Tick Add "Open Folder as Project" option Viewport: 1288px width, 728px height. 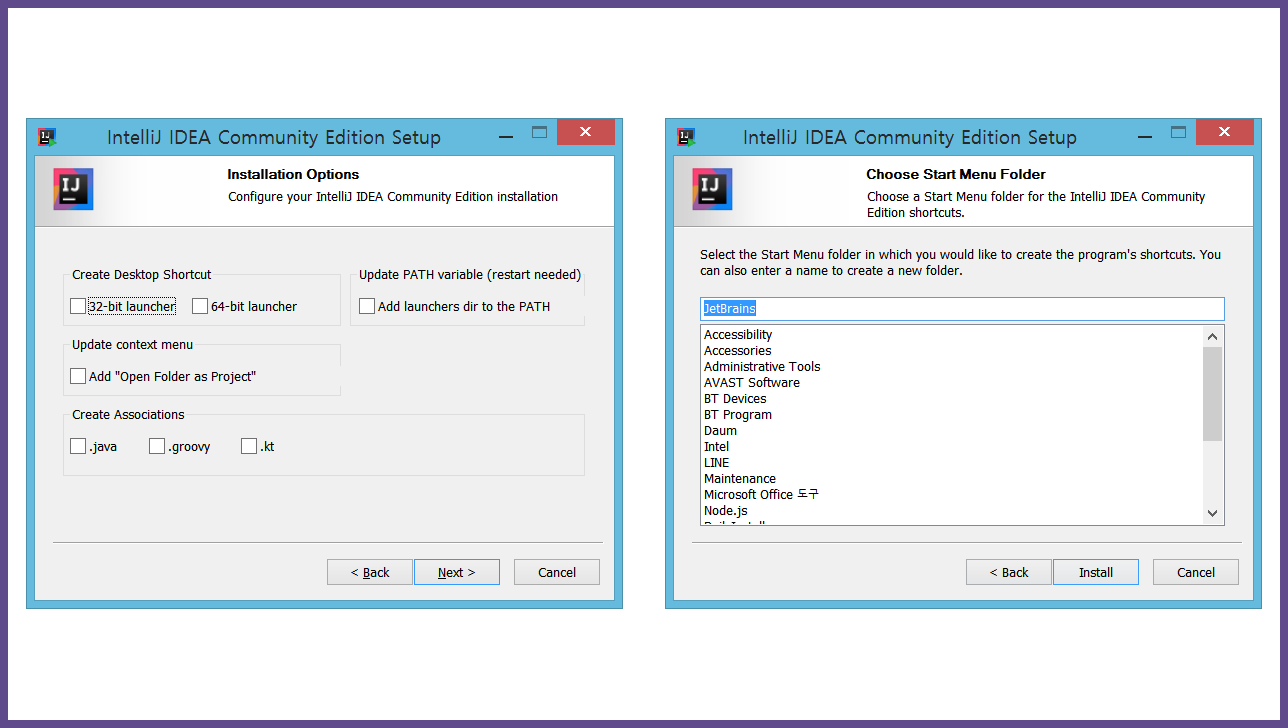point(78,376)
